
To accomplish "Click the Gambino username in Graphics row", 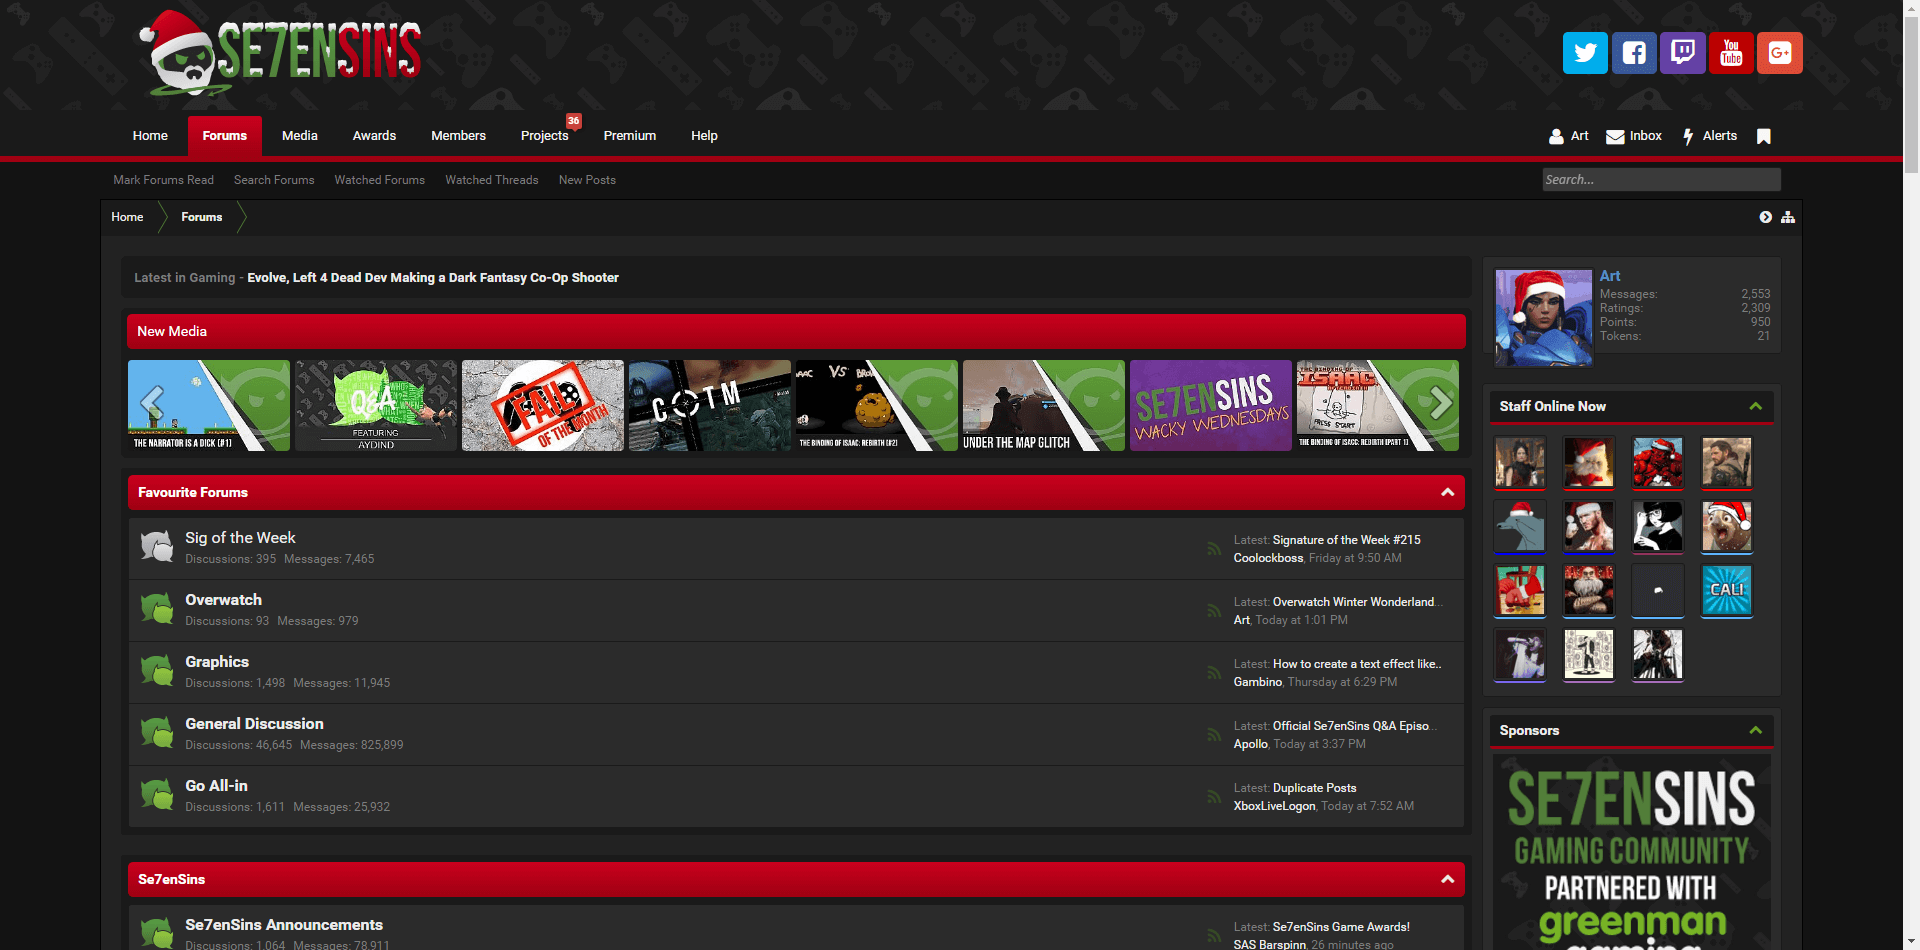I will [1258, 682].
